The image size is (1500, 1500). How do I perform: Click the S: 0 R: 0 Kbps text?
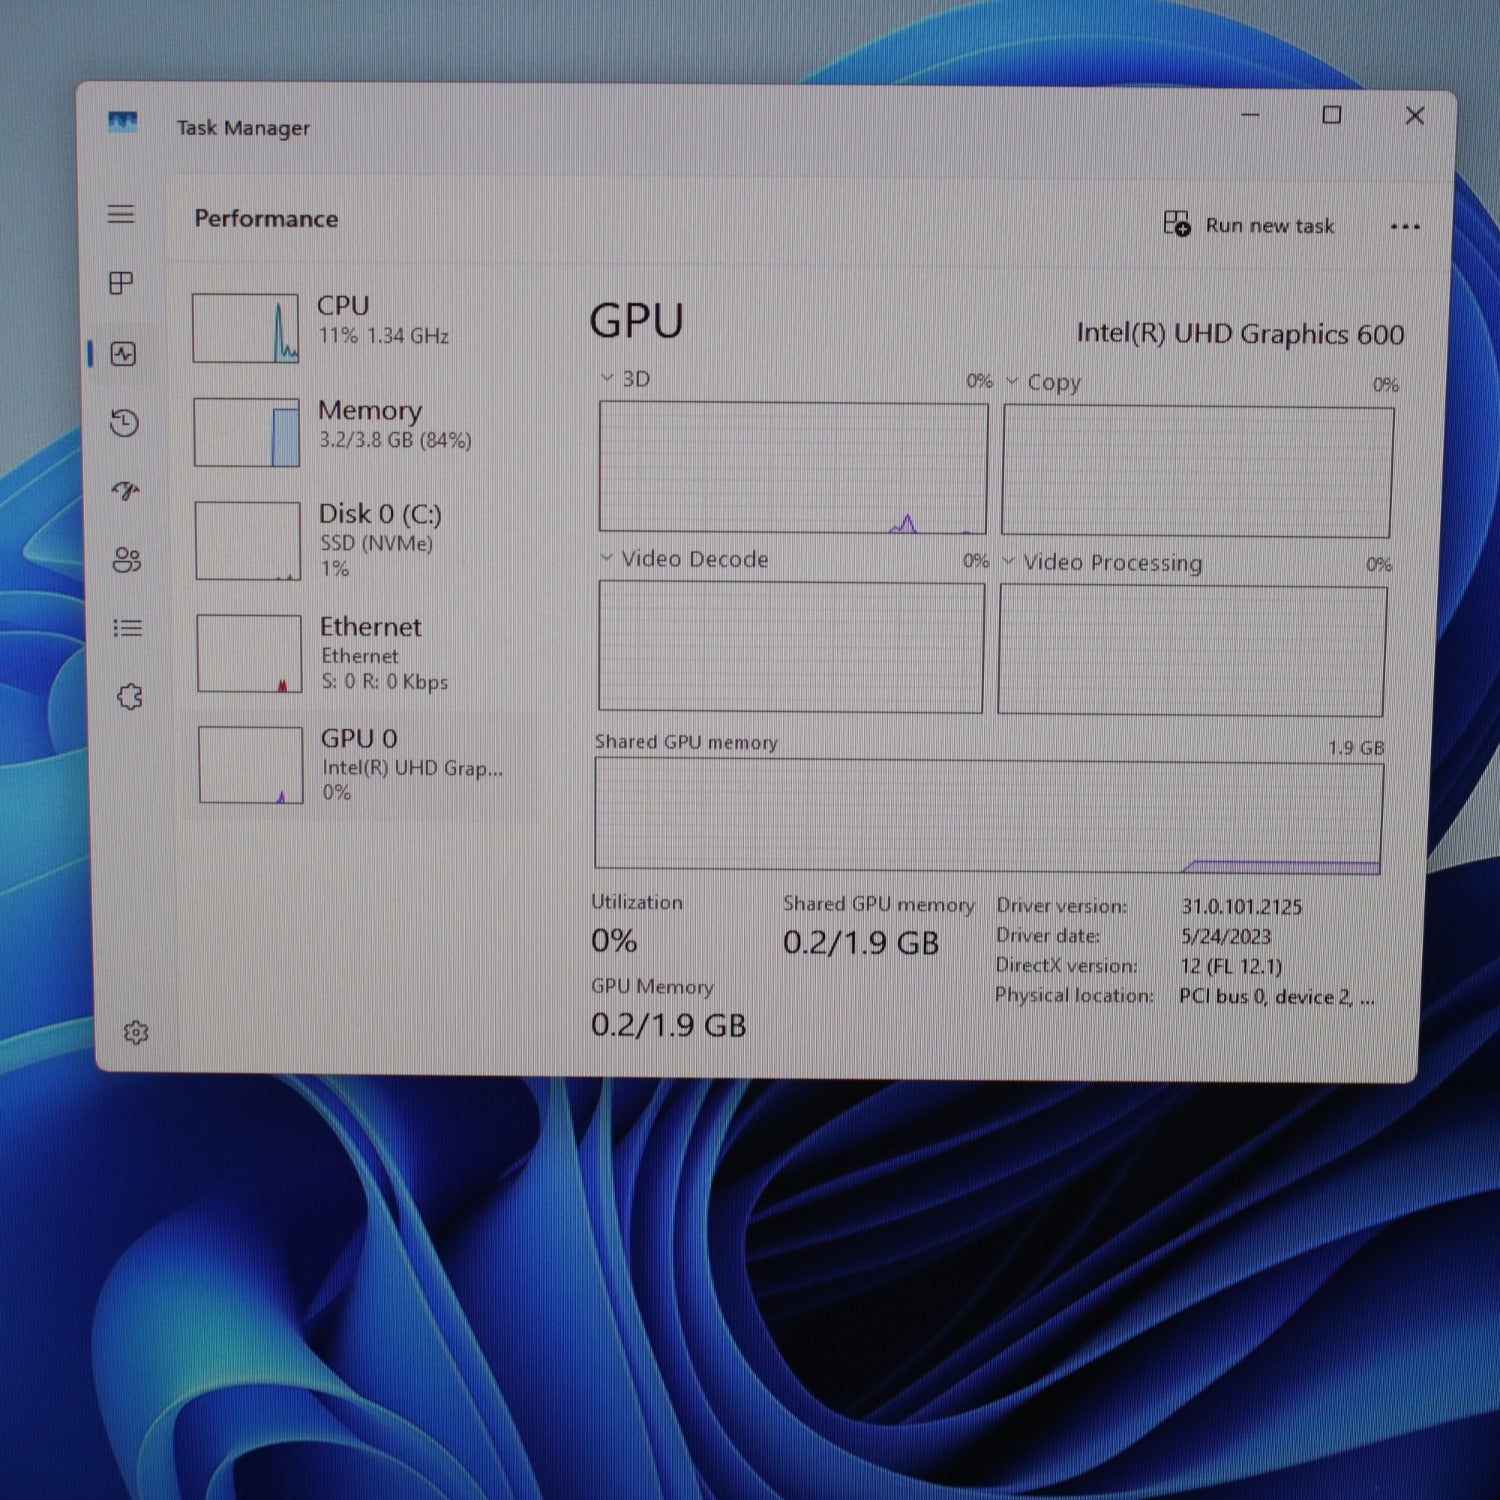pos(385,682)
